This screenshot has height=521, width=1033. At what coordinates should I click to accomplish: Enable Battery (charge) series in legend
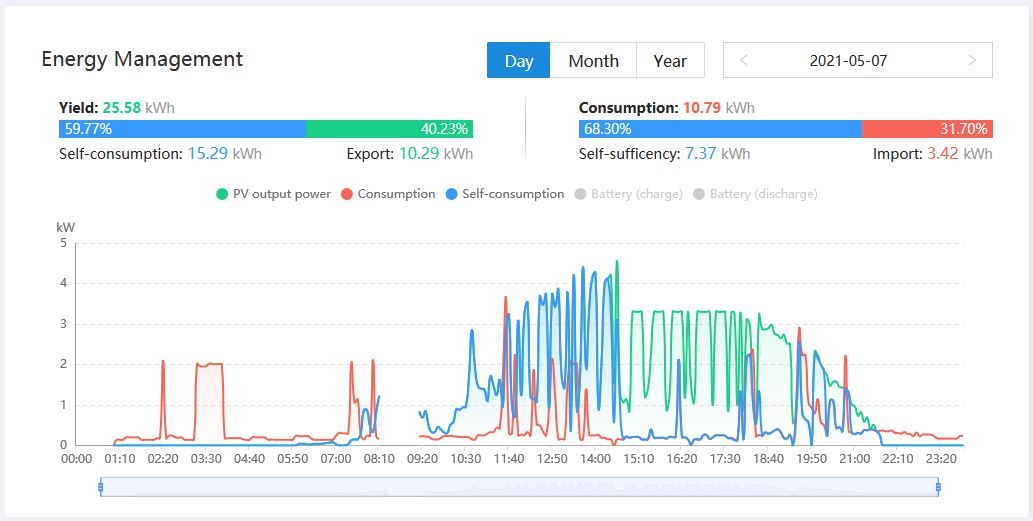tap(628, 194)
